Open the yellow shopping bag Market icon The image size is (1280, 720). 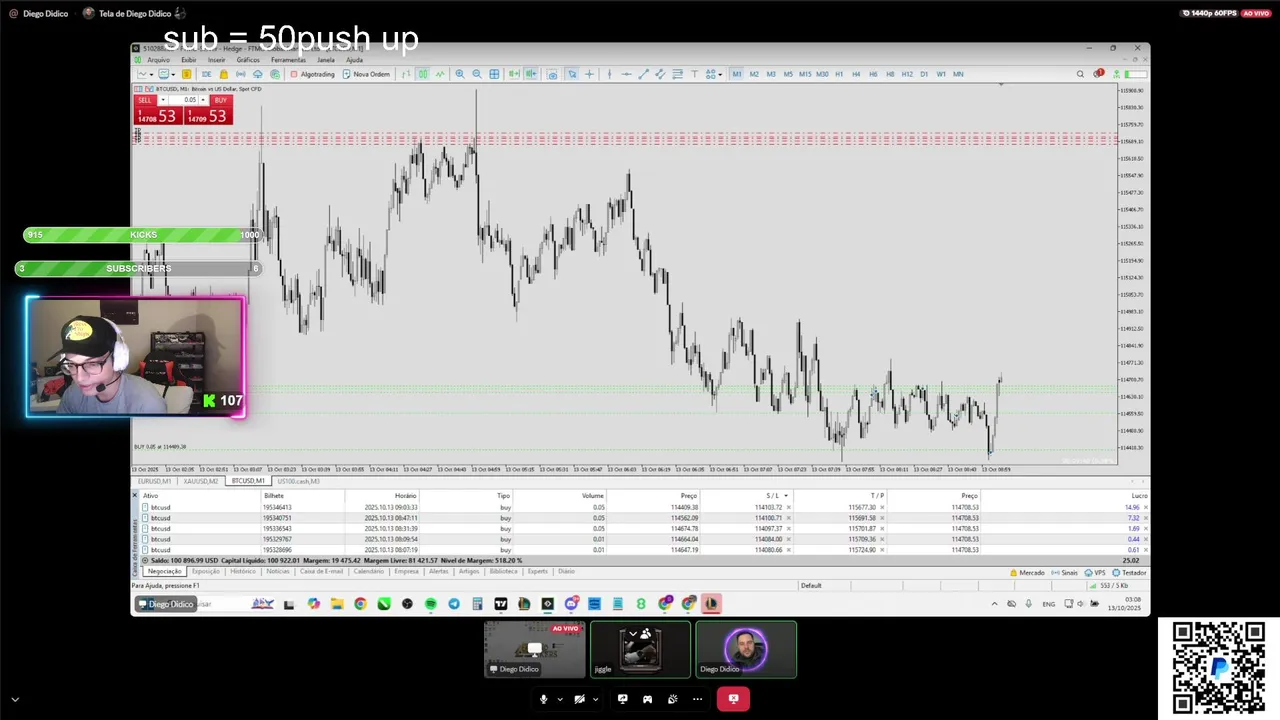pyautogui.click(x=223, y=74)
